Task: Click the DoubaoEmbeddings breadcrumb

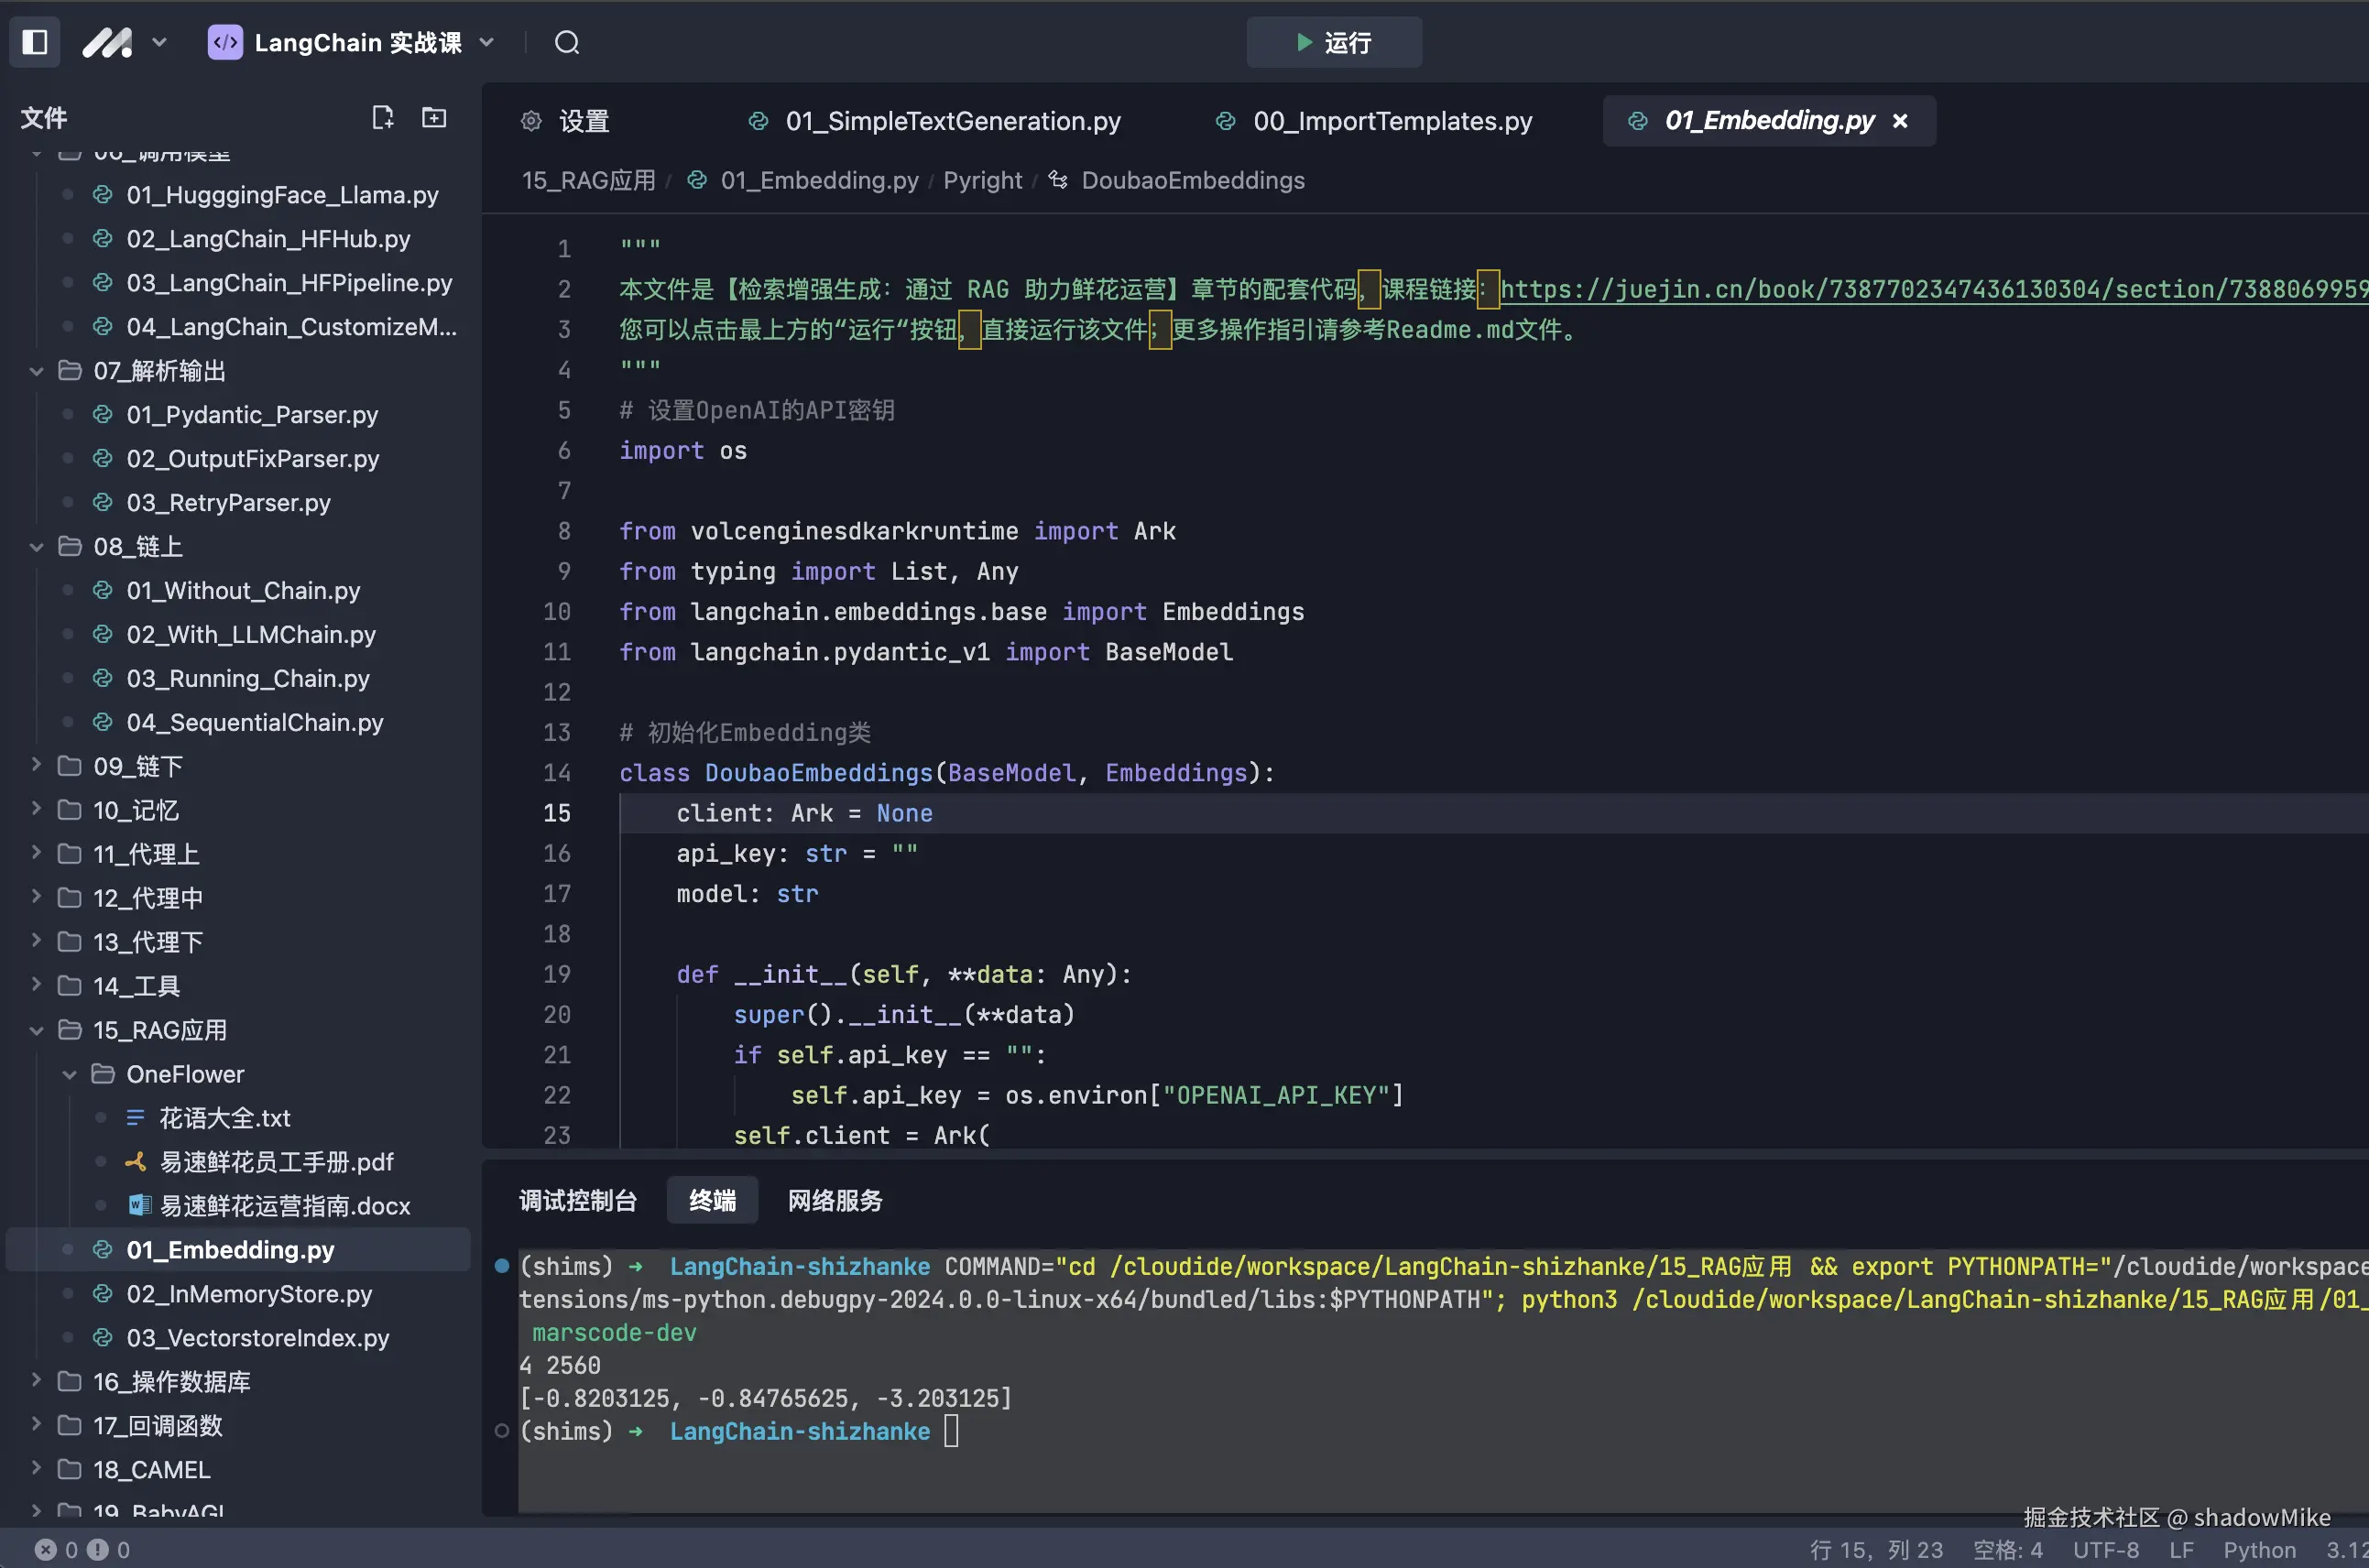Action: [1192, 180]
